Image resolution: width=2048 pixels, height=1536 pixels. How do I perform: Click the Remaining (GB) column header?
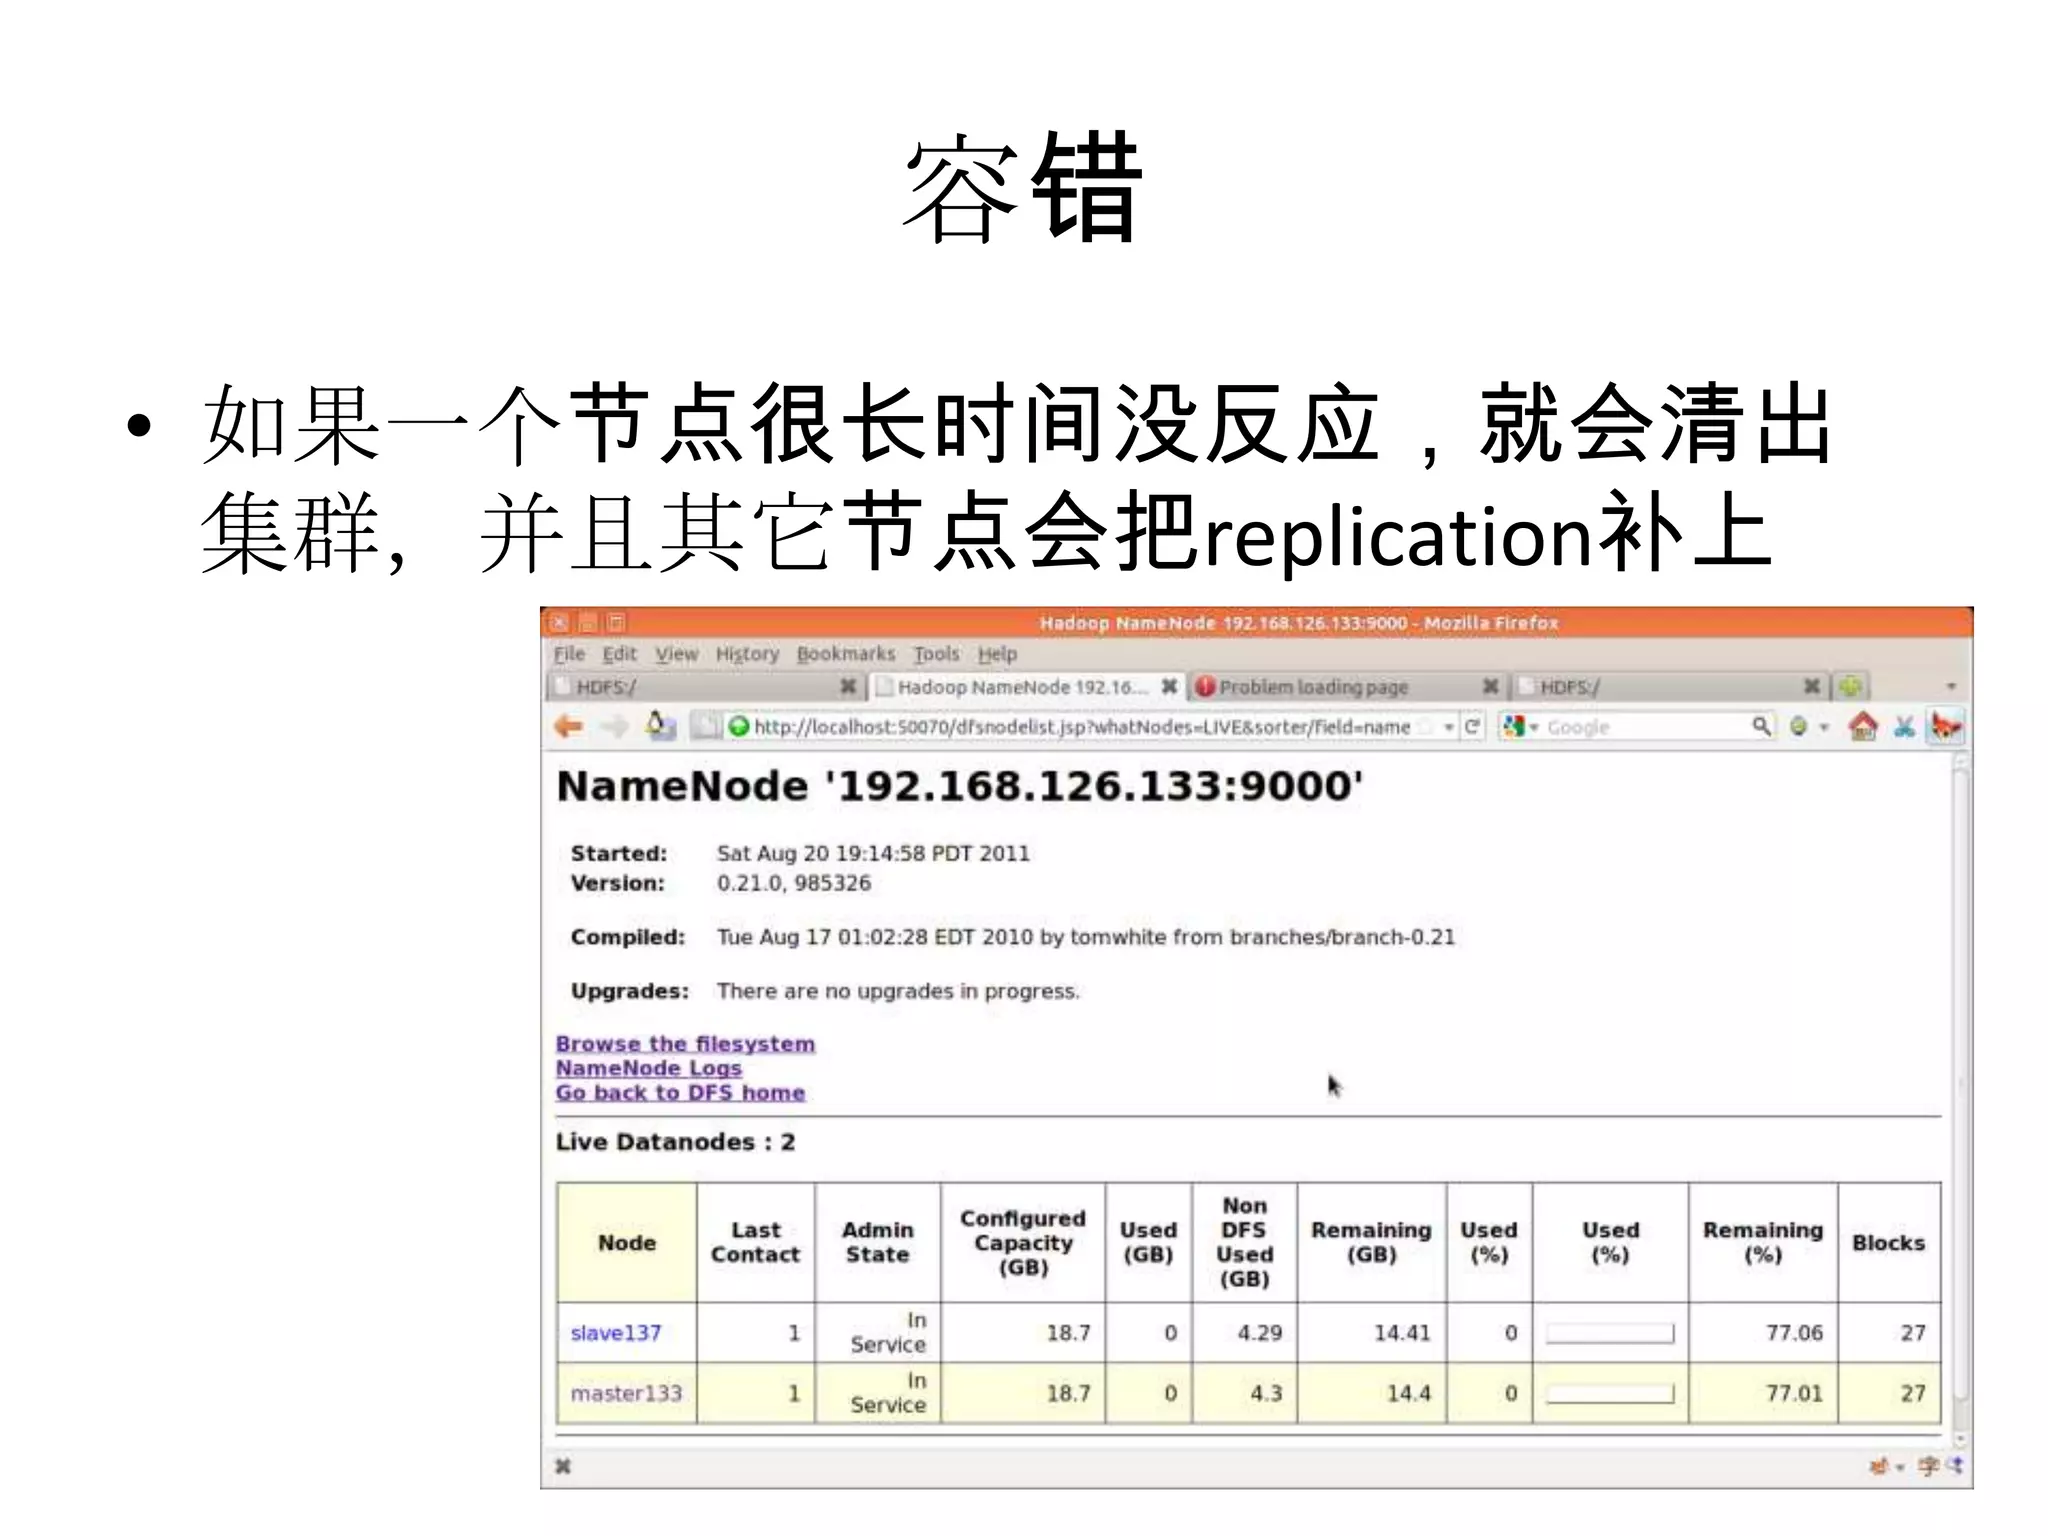point(1372,1242)
